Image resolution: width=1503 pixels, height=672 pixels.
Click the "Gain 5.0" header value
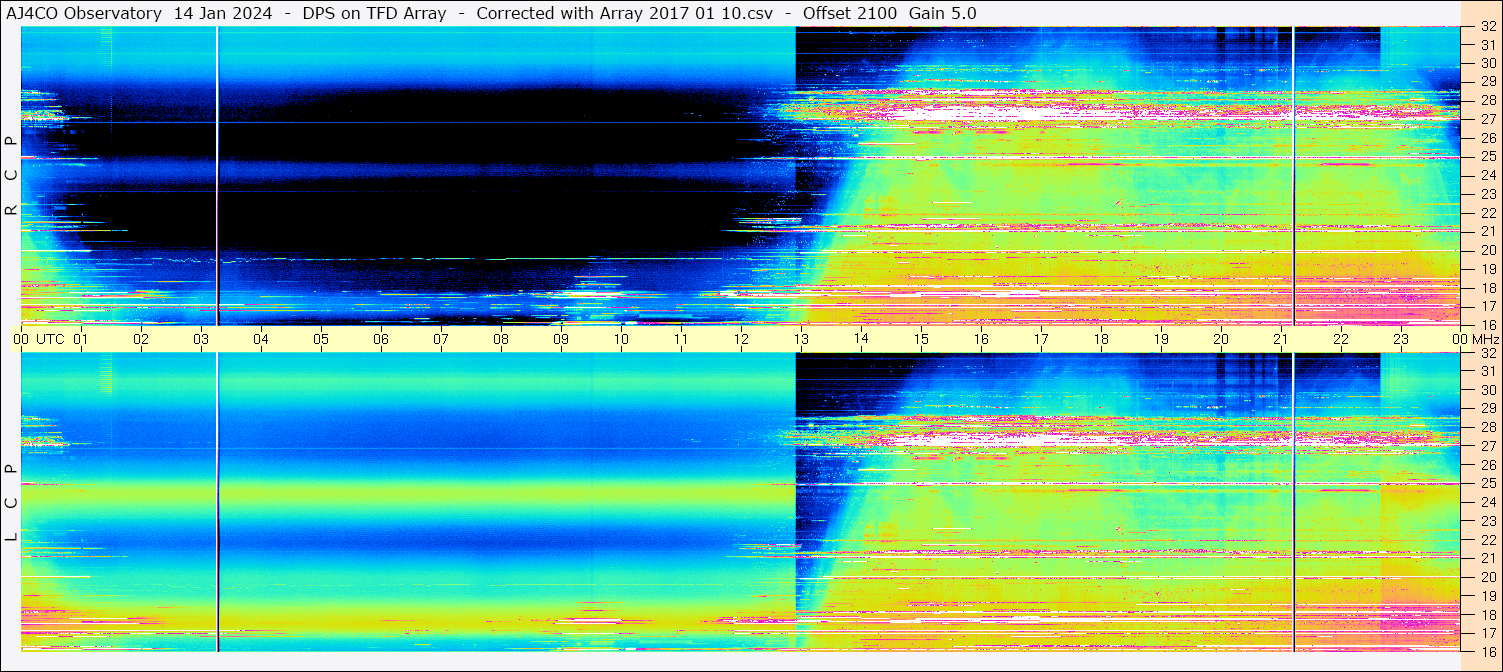click(x=942, y=13)
